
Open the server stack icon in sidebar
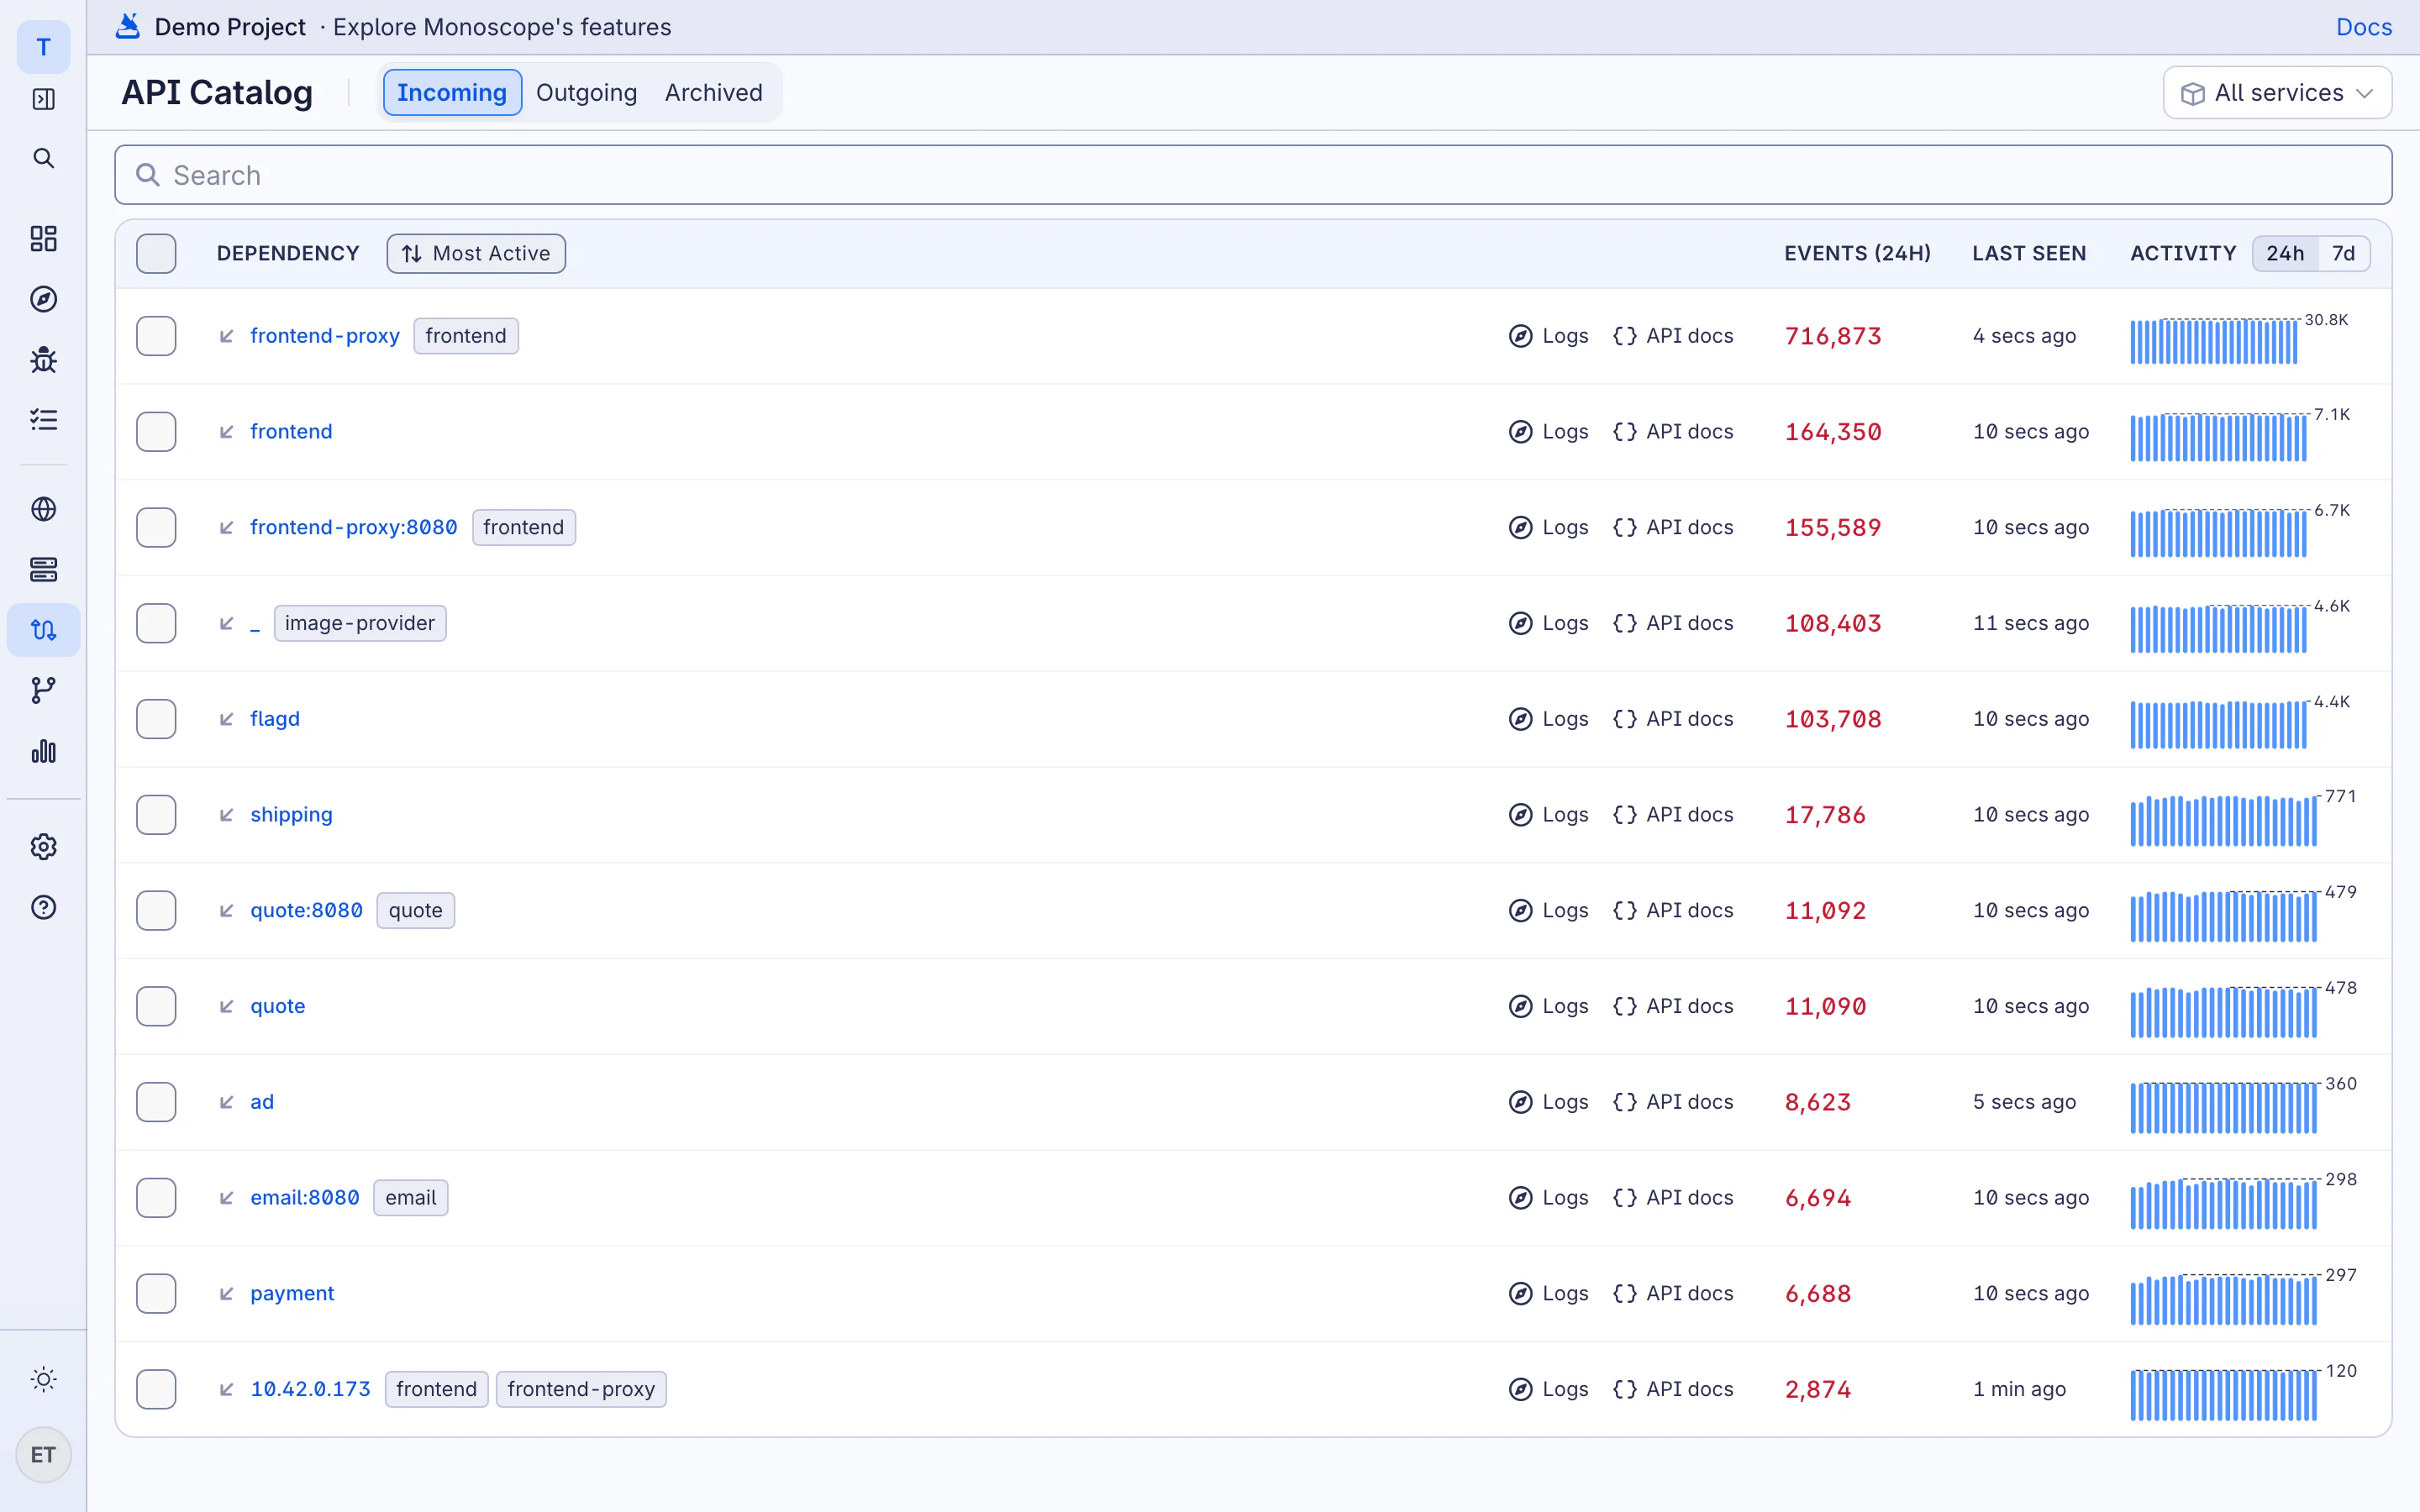[x=43, y=570]
